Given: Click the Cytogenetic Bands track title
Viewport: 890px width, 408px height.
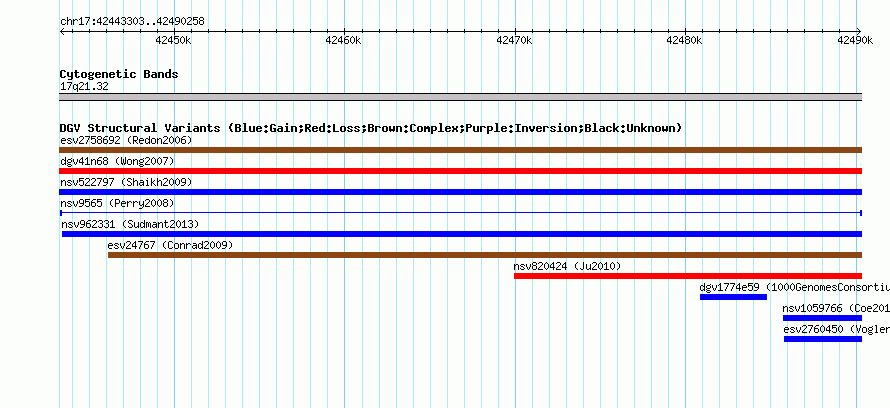Looking at the screenshot, I should tap(119, 74).
